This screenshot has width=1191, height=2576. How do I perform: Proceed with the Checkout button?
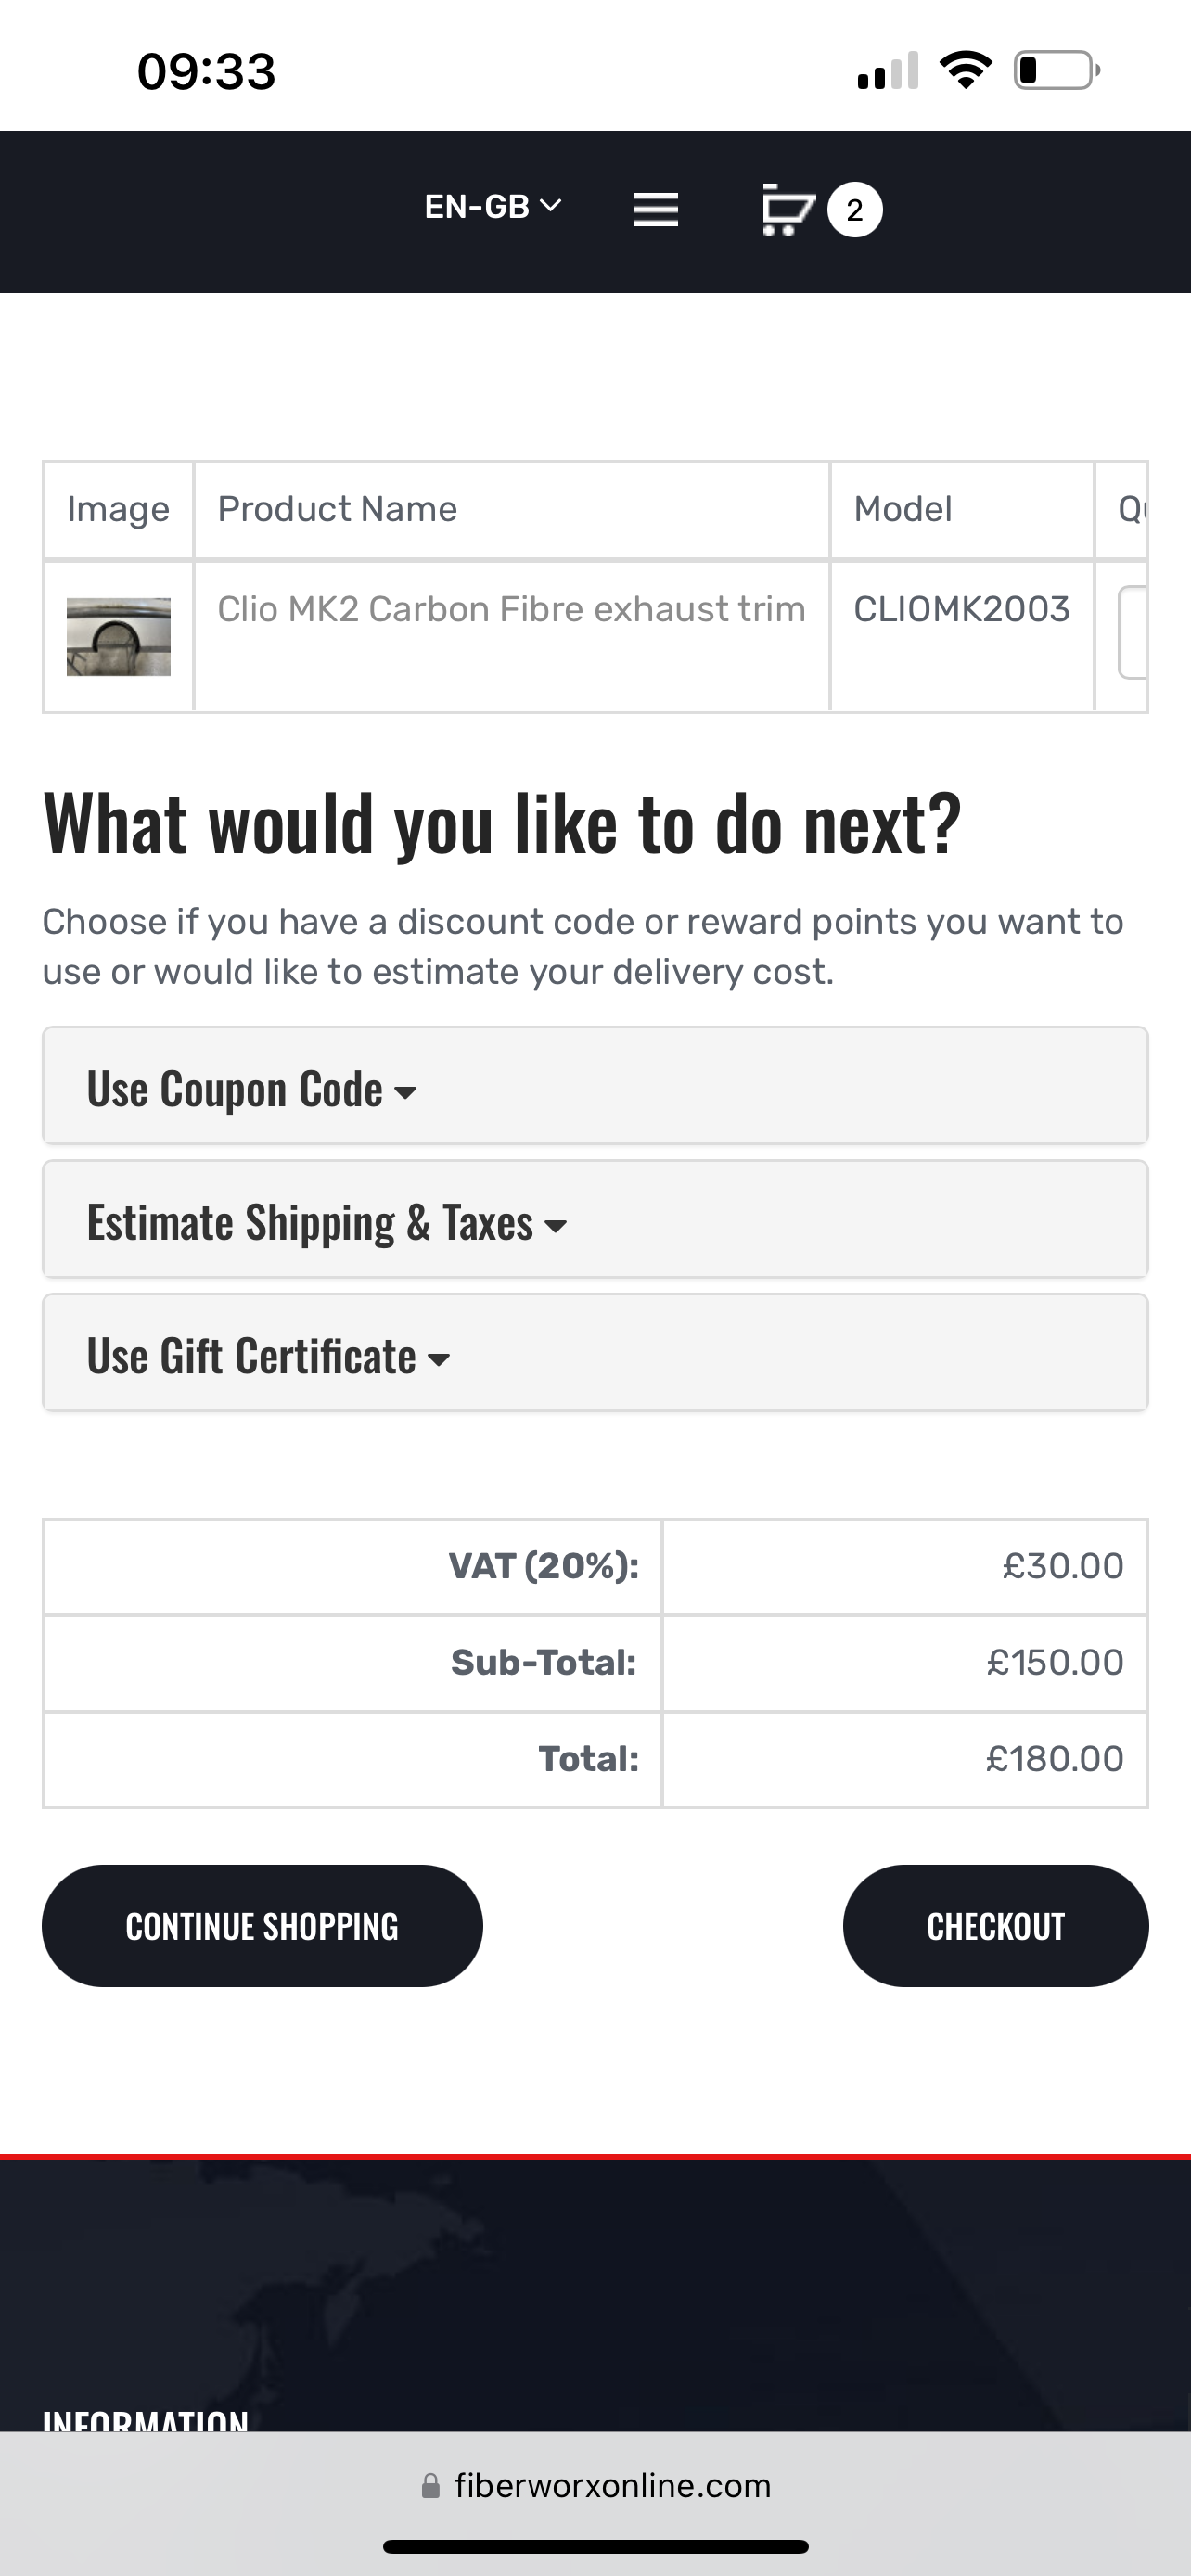pyautogui.click(x=995, y=1926)
